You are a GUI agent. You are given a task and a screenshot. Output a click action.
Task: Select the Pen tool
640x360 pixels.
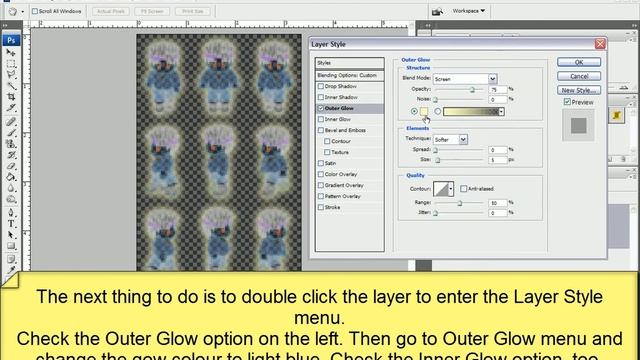coord(11,213)
